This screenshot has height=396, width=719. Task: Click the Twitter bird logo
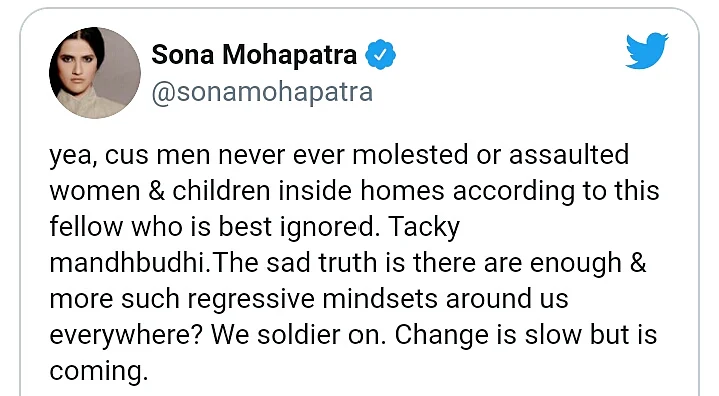pyautogui.click(x=647, y=50)
